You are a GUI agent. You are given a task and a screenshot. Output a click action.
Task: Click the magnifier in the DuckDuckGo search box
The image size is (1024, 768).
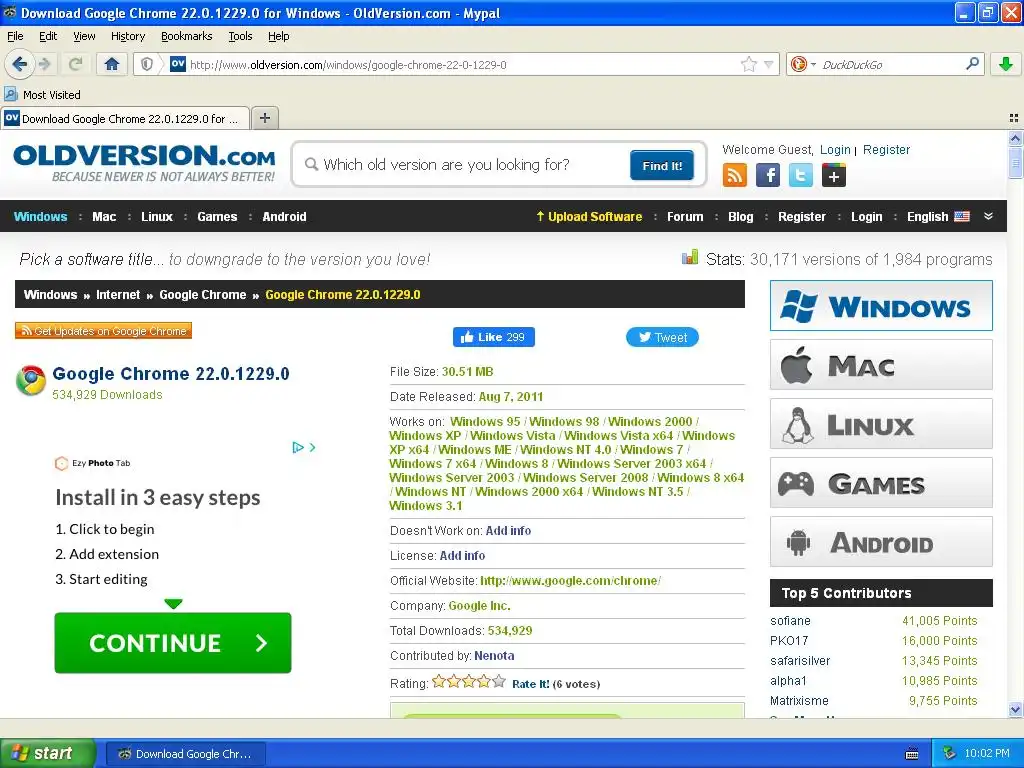[x=972, y=63]
